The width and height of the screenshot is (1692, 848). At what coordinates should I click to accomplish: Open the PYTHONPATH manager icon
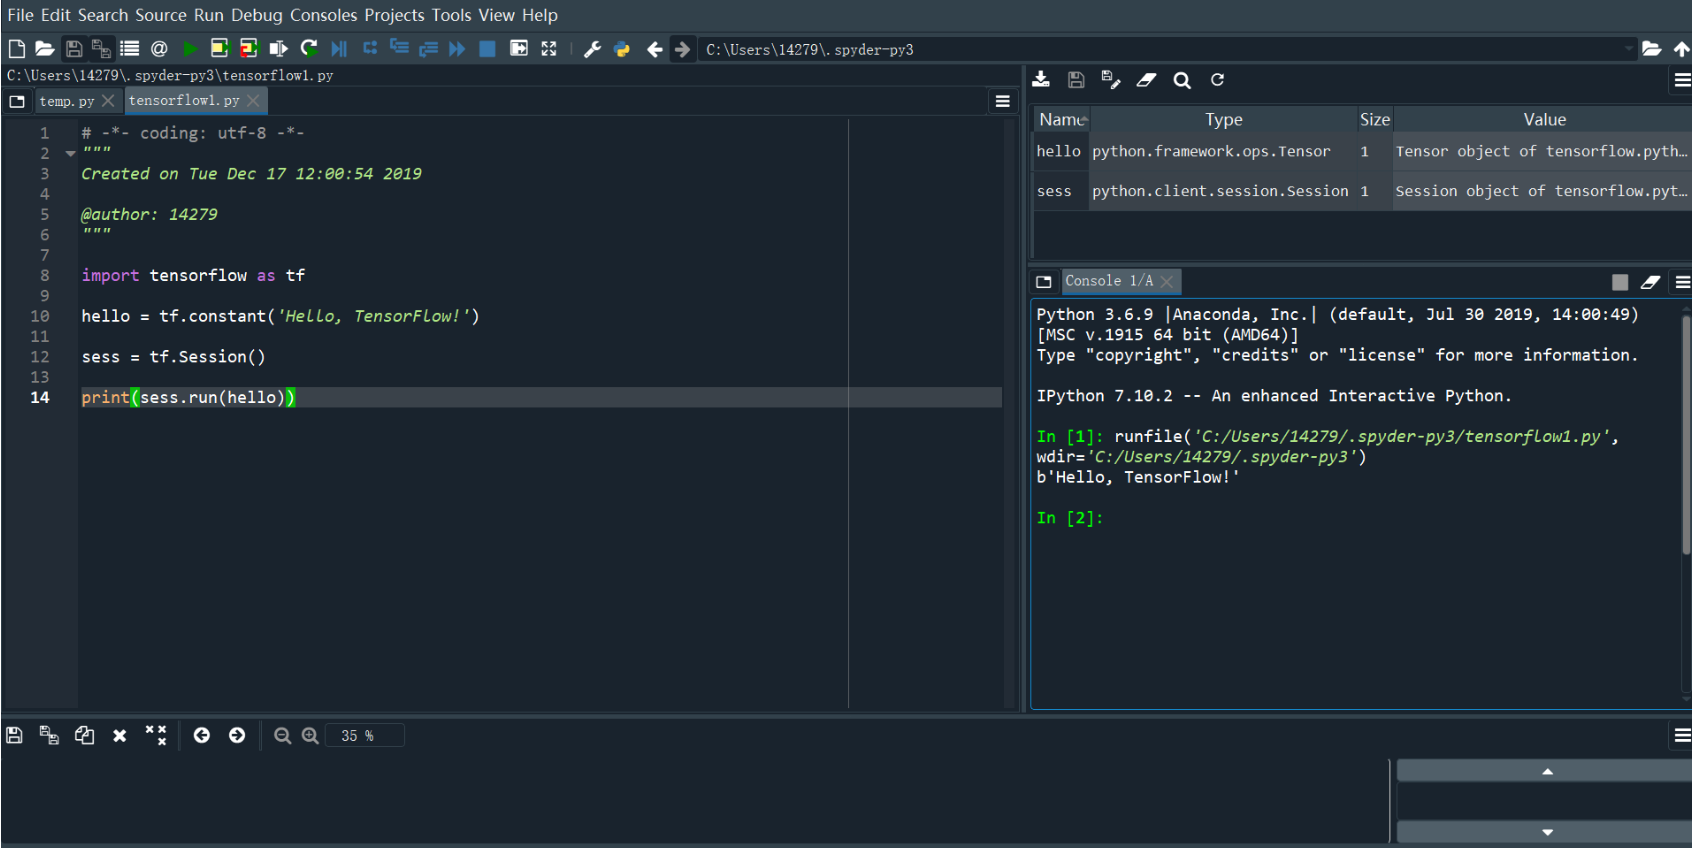(x=622, y=49)
